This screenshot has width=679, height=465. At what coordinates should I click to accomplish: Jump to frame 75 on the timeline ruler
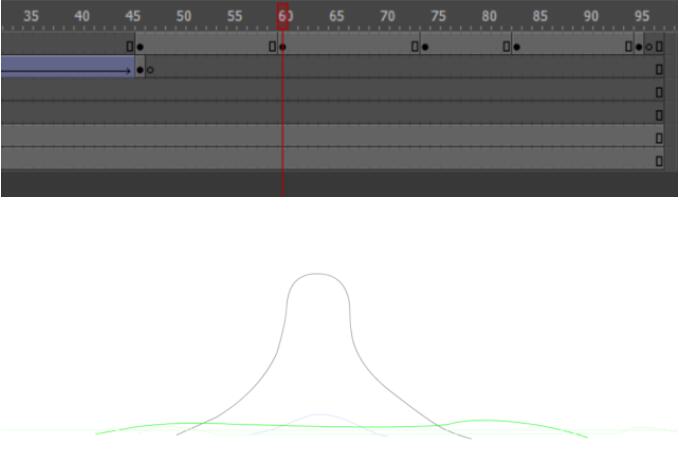[x=438, y=16]
